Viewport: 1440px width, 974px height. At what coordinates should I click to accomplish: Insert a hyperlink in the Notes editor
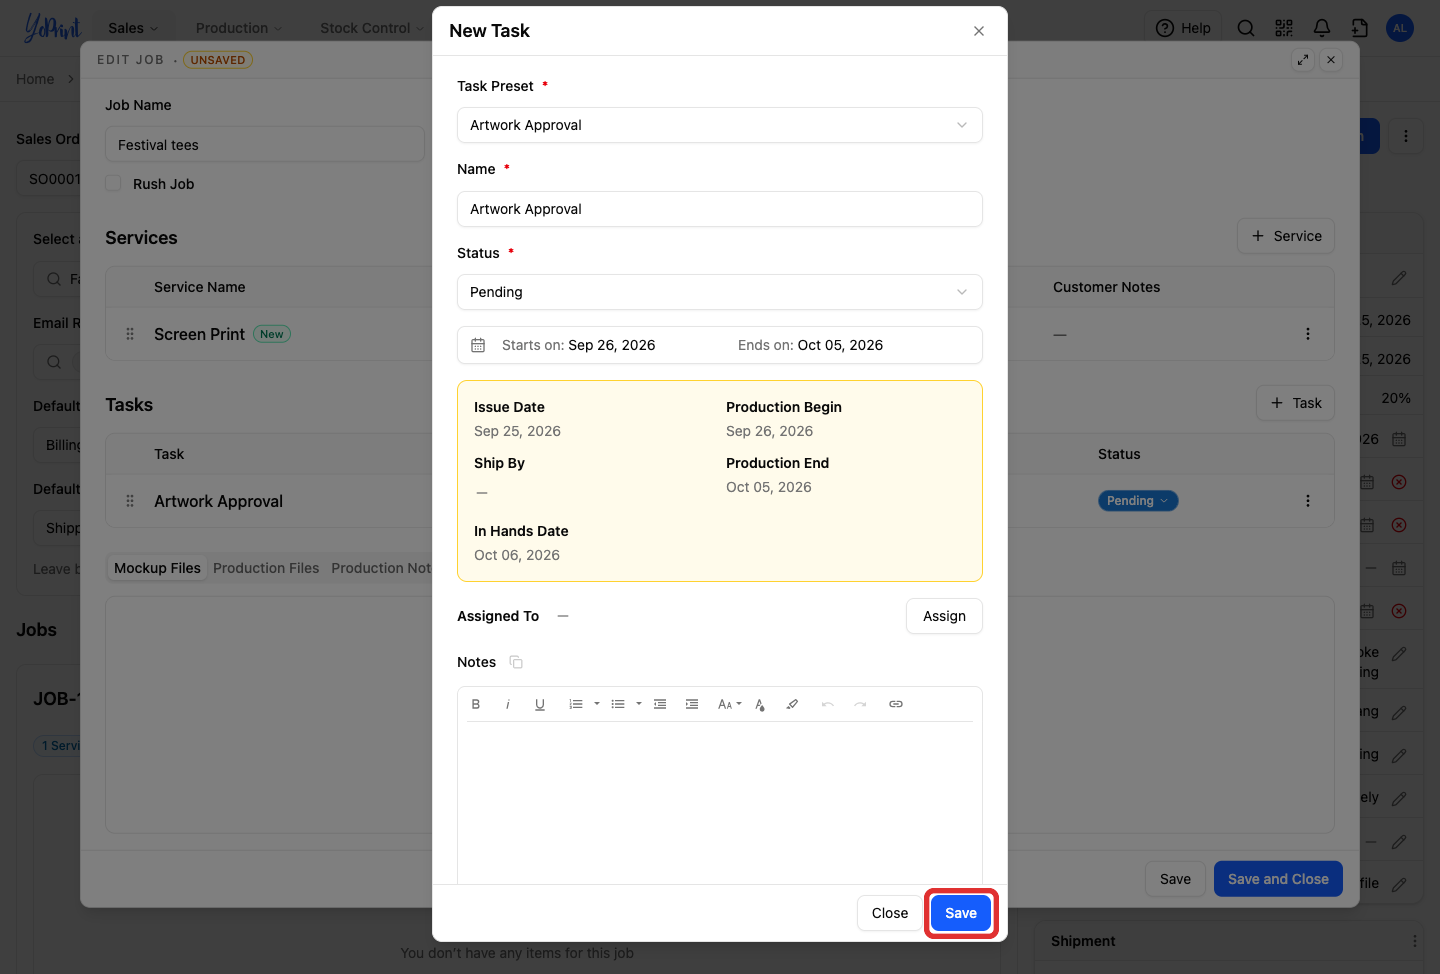point(896,704)
